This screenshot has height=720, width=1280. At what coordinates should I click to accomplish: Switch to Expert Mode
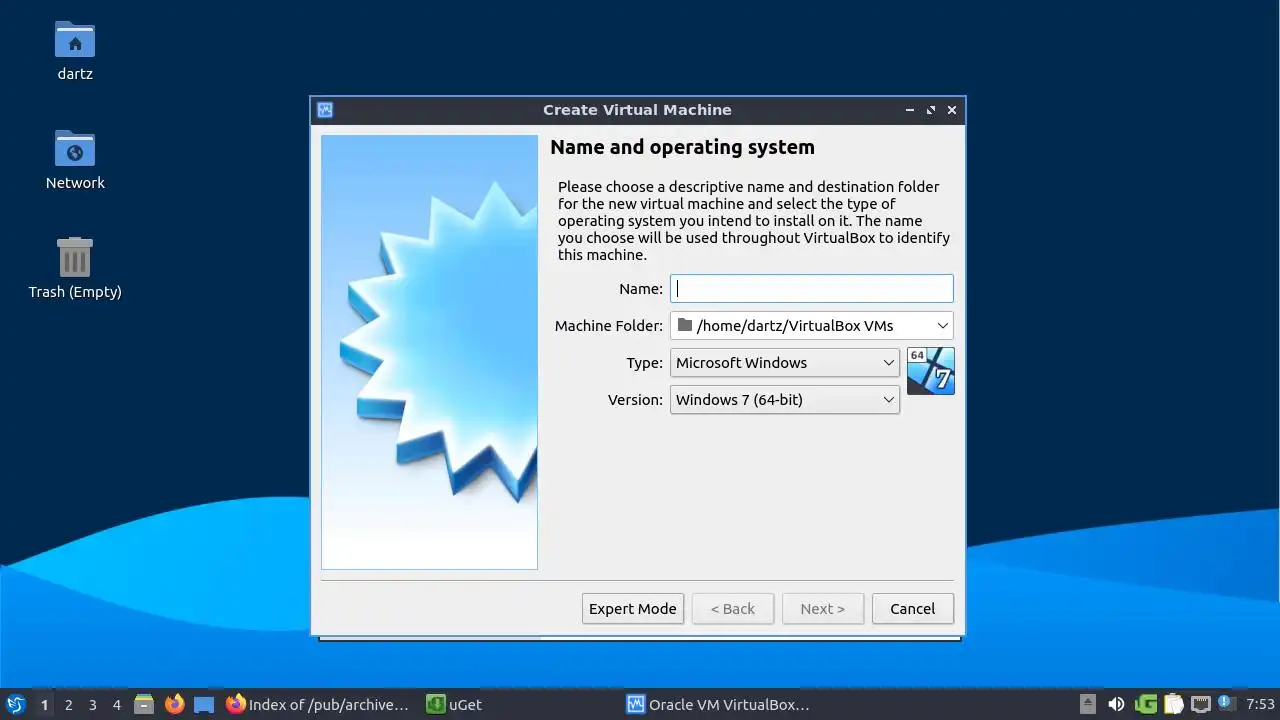tap(633, 608)
